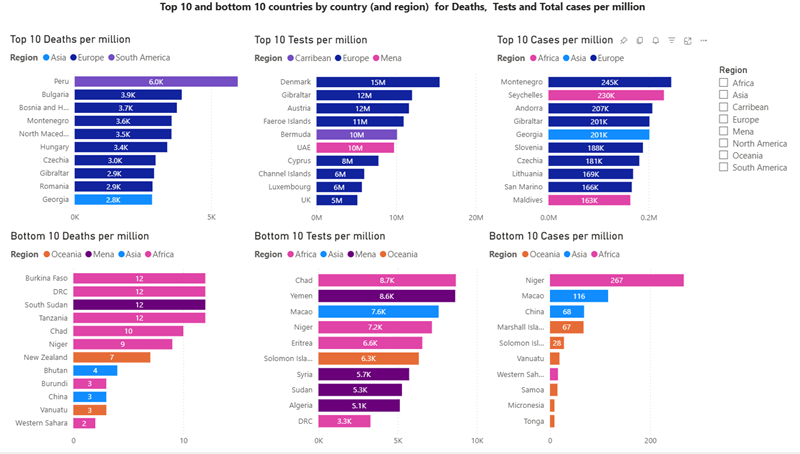Select the Top 10 Tests per million title
This screenshot has height=454, width=800.
pyautogui.click(x=311, y=40)
